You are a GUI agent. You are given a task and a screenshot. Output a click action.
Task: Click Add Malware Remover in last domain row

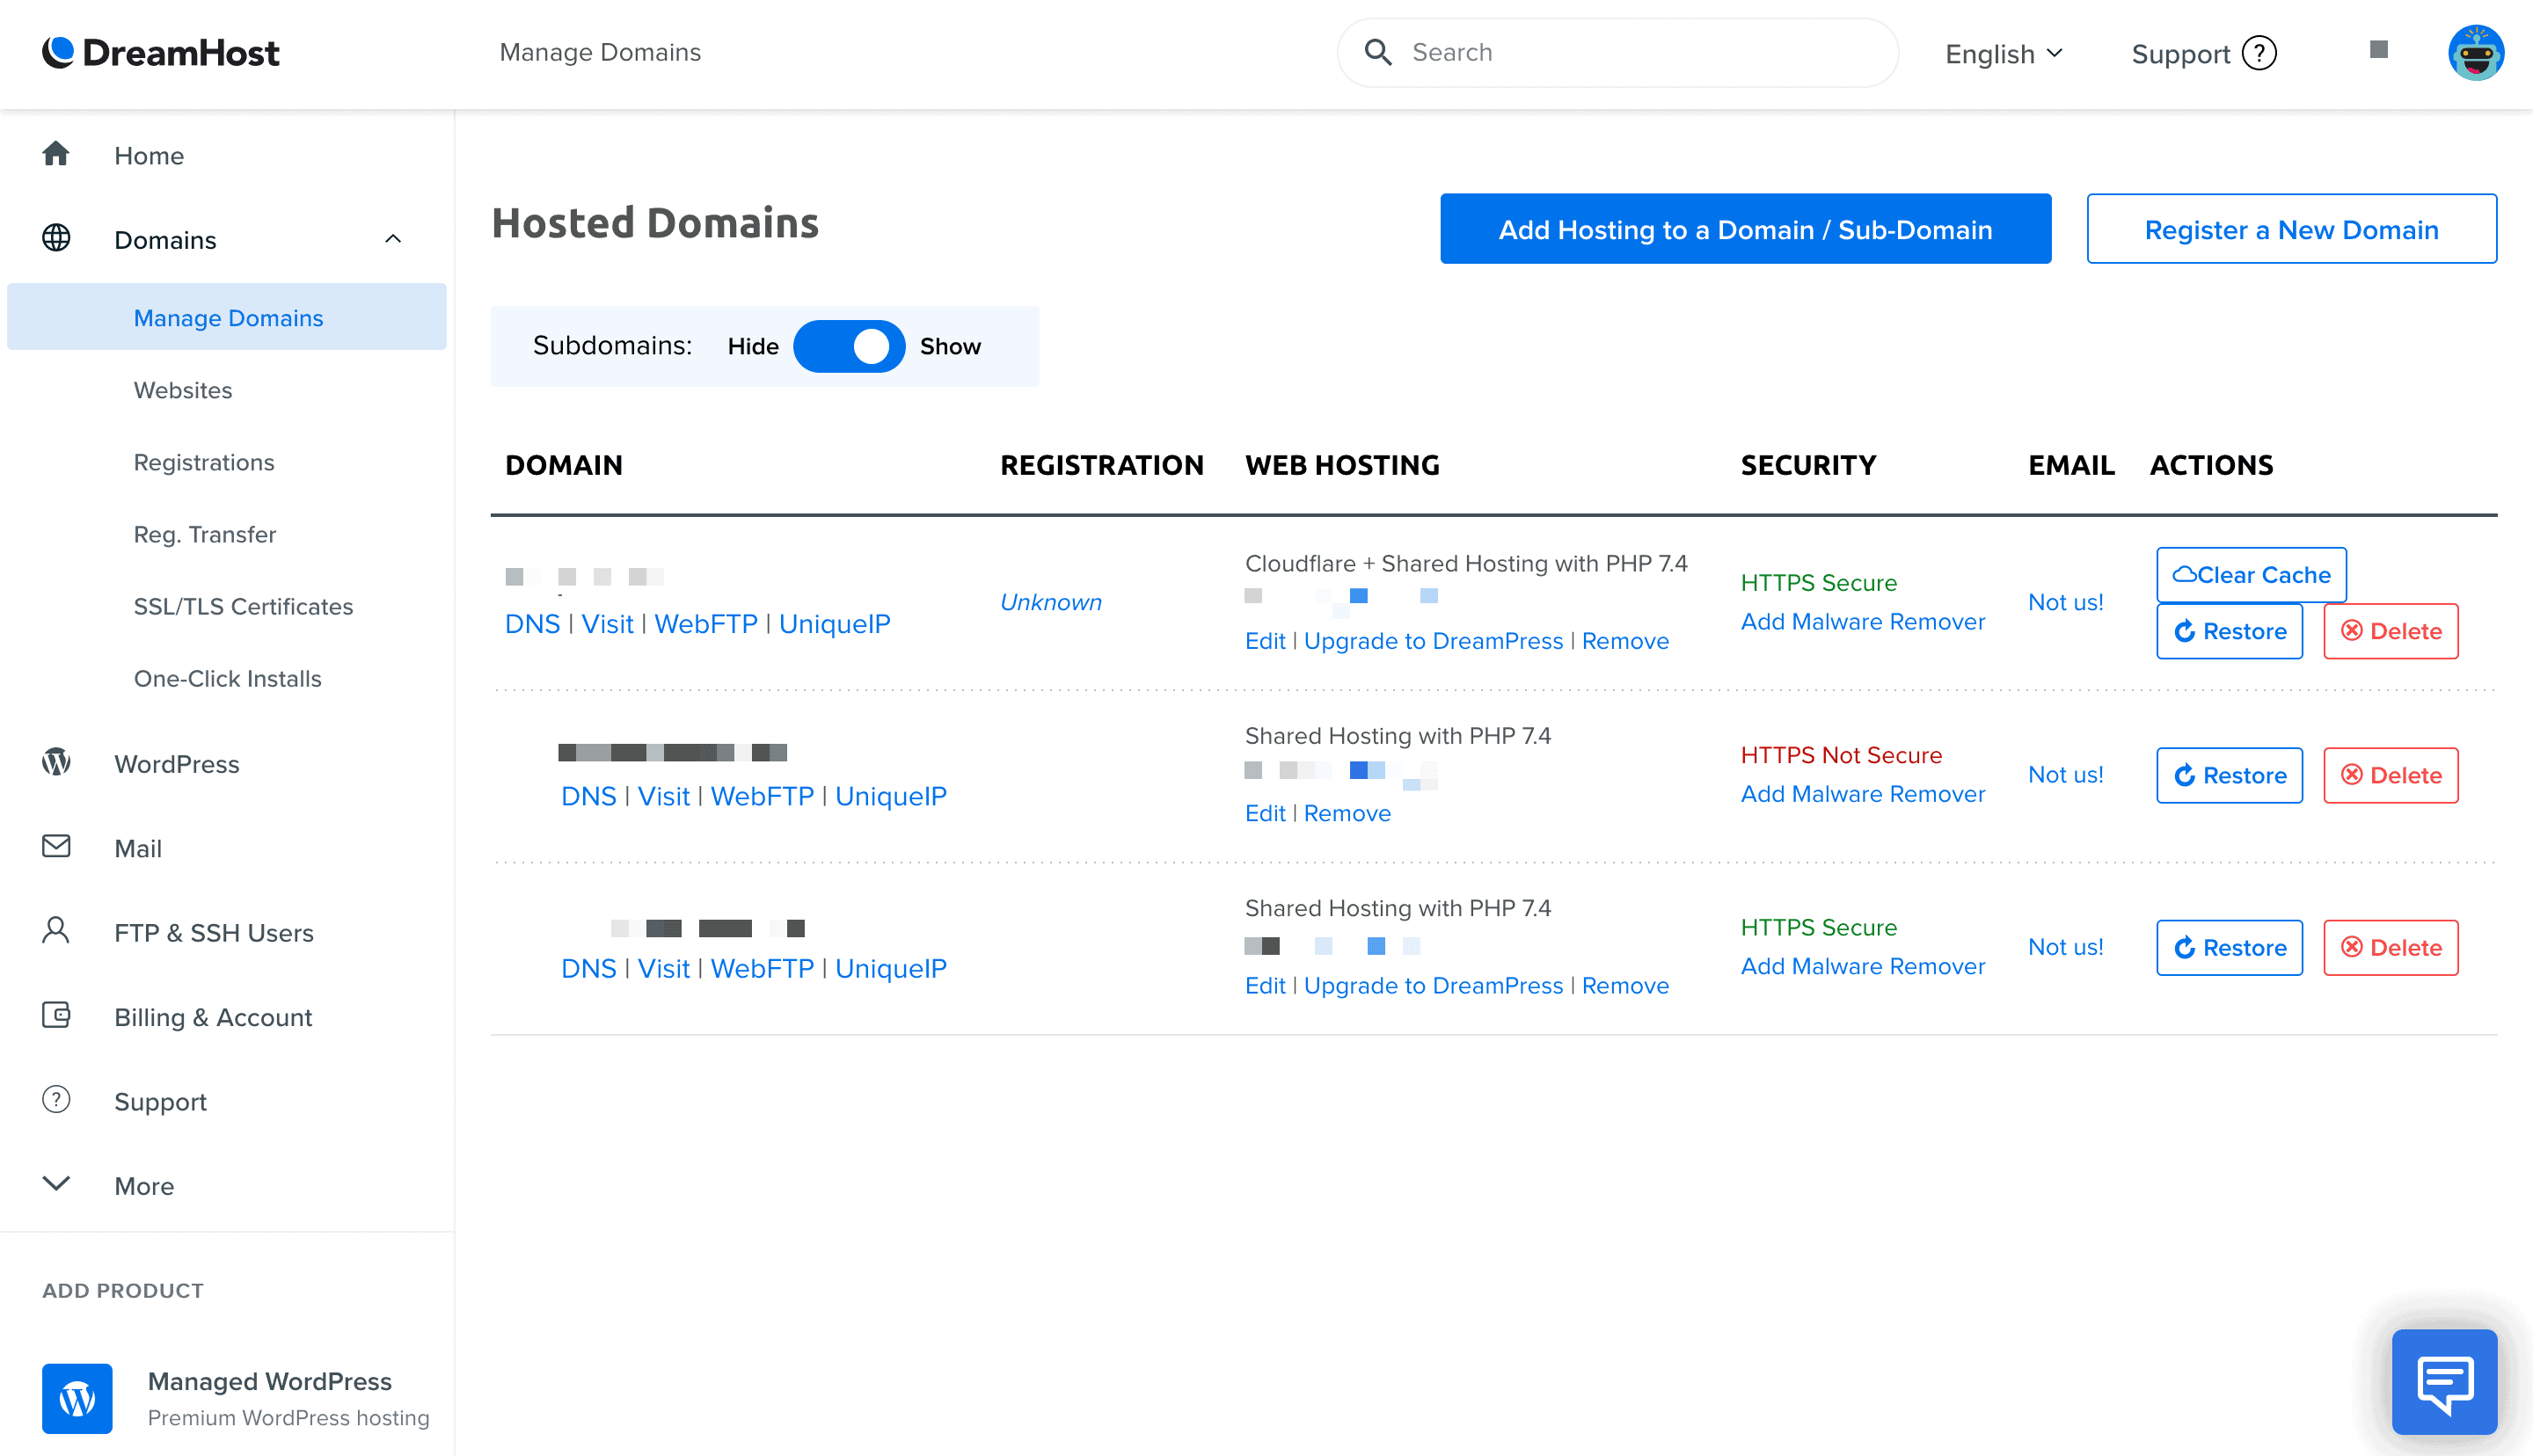[x=1863, y=966]
